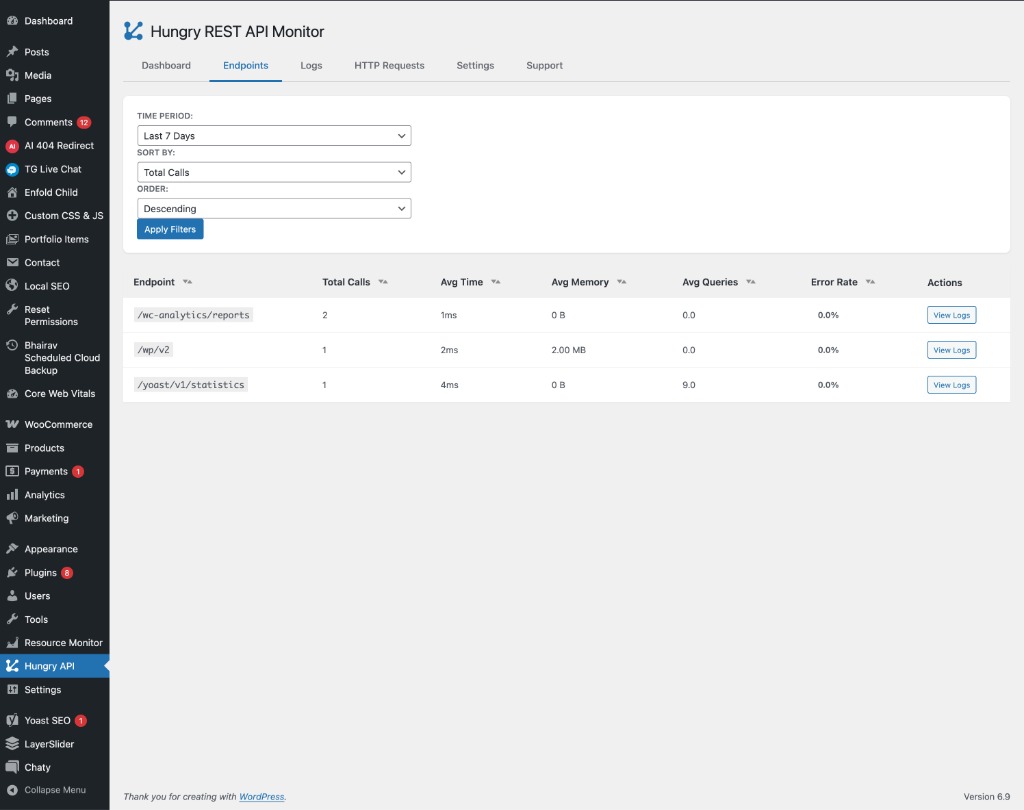Toggle sorting on the Avg Time column
This screenshot has width=1024, height=810.
[x=497, y=282]
